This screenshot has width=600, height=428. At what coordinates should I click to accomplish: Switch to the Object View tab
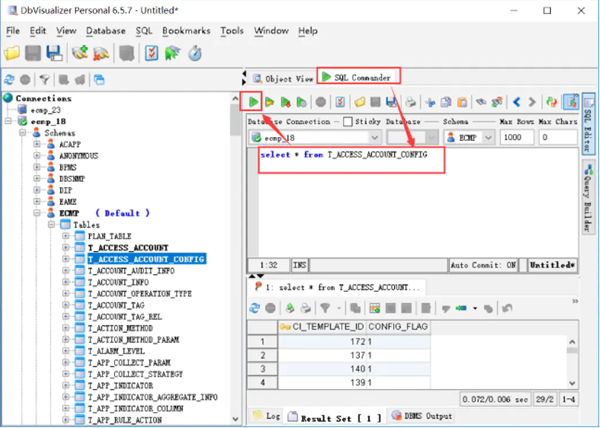(282, 77)
